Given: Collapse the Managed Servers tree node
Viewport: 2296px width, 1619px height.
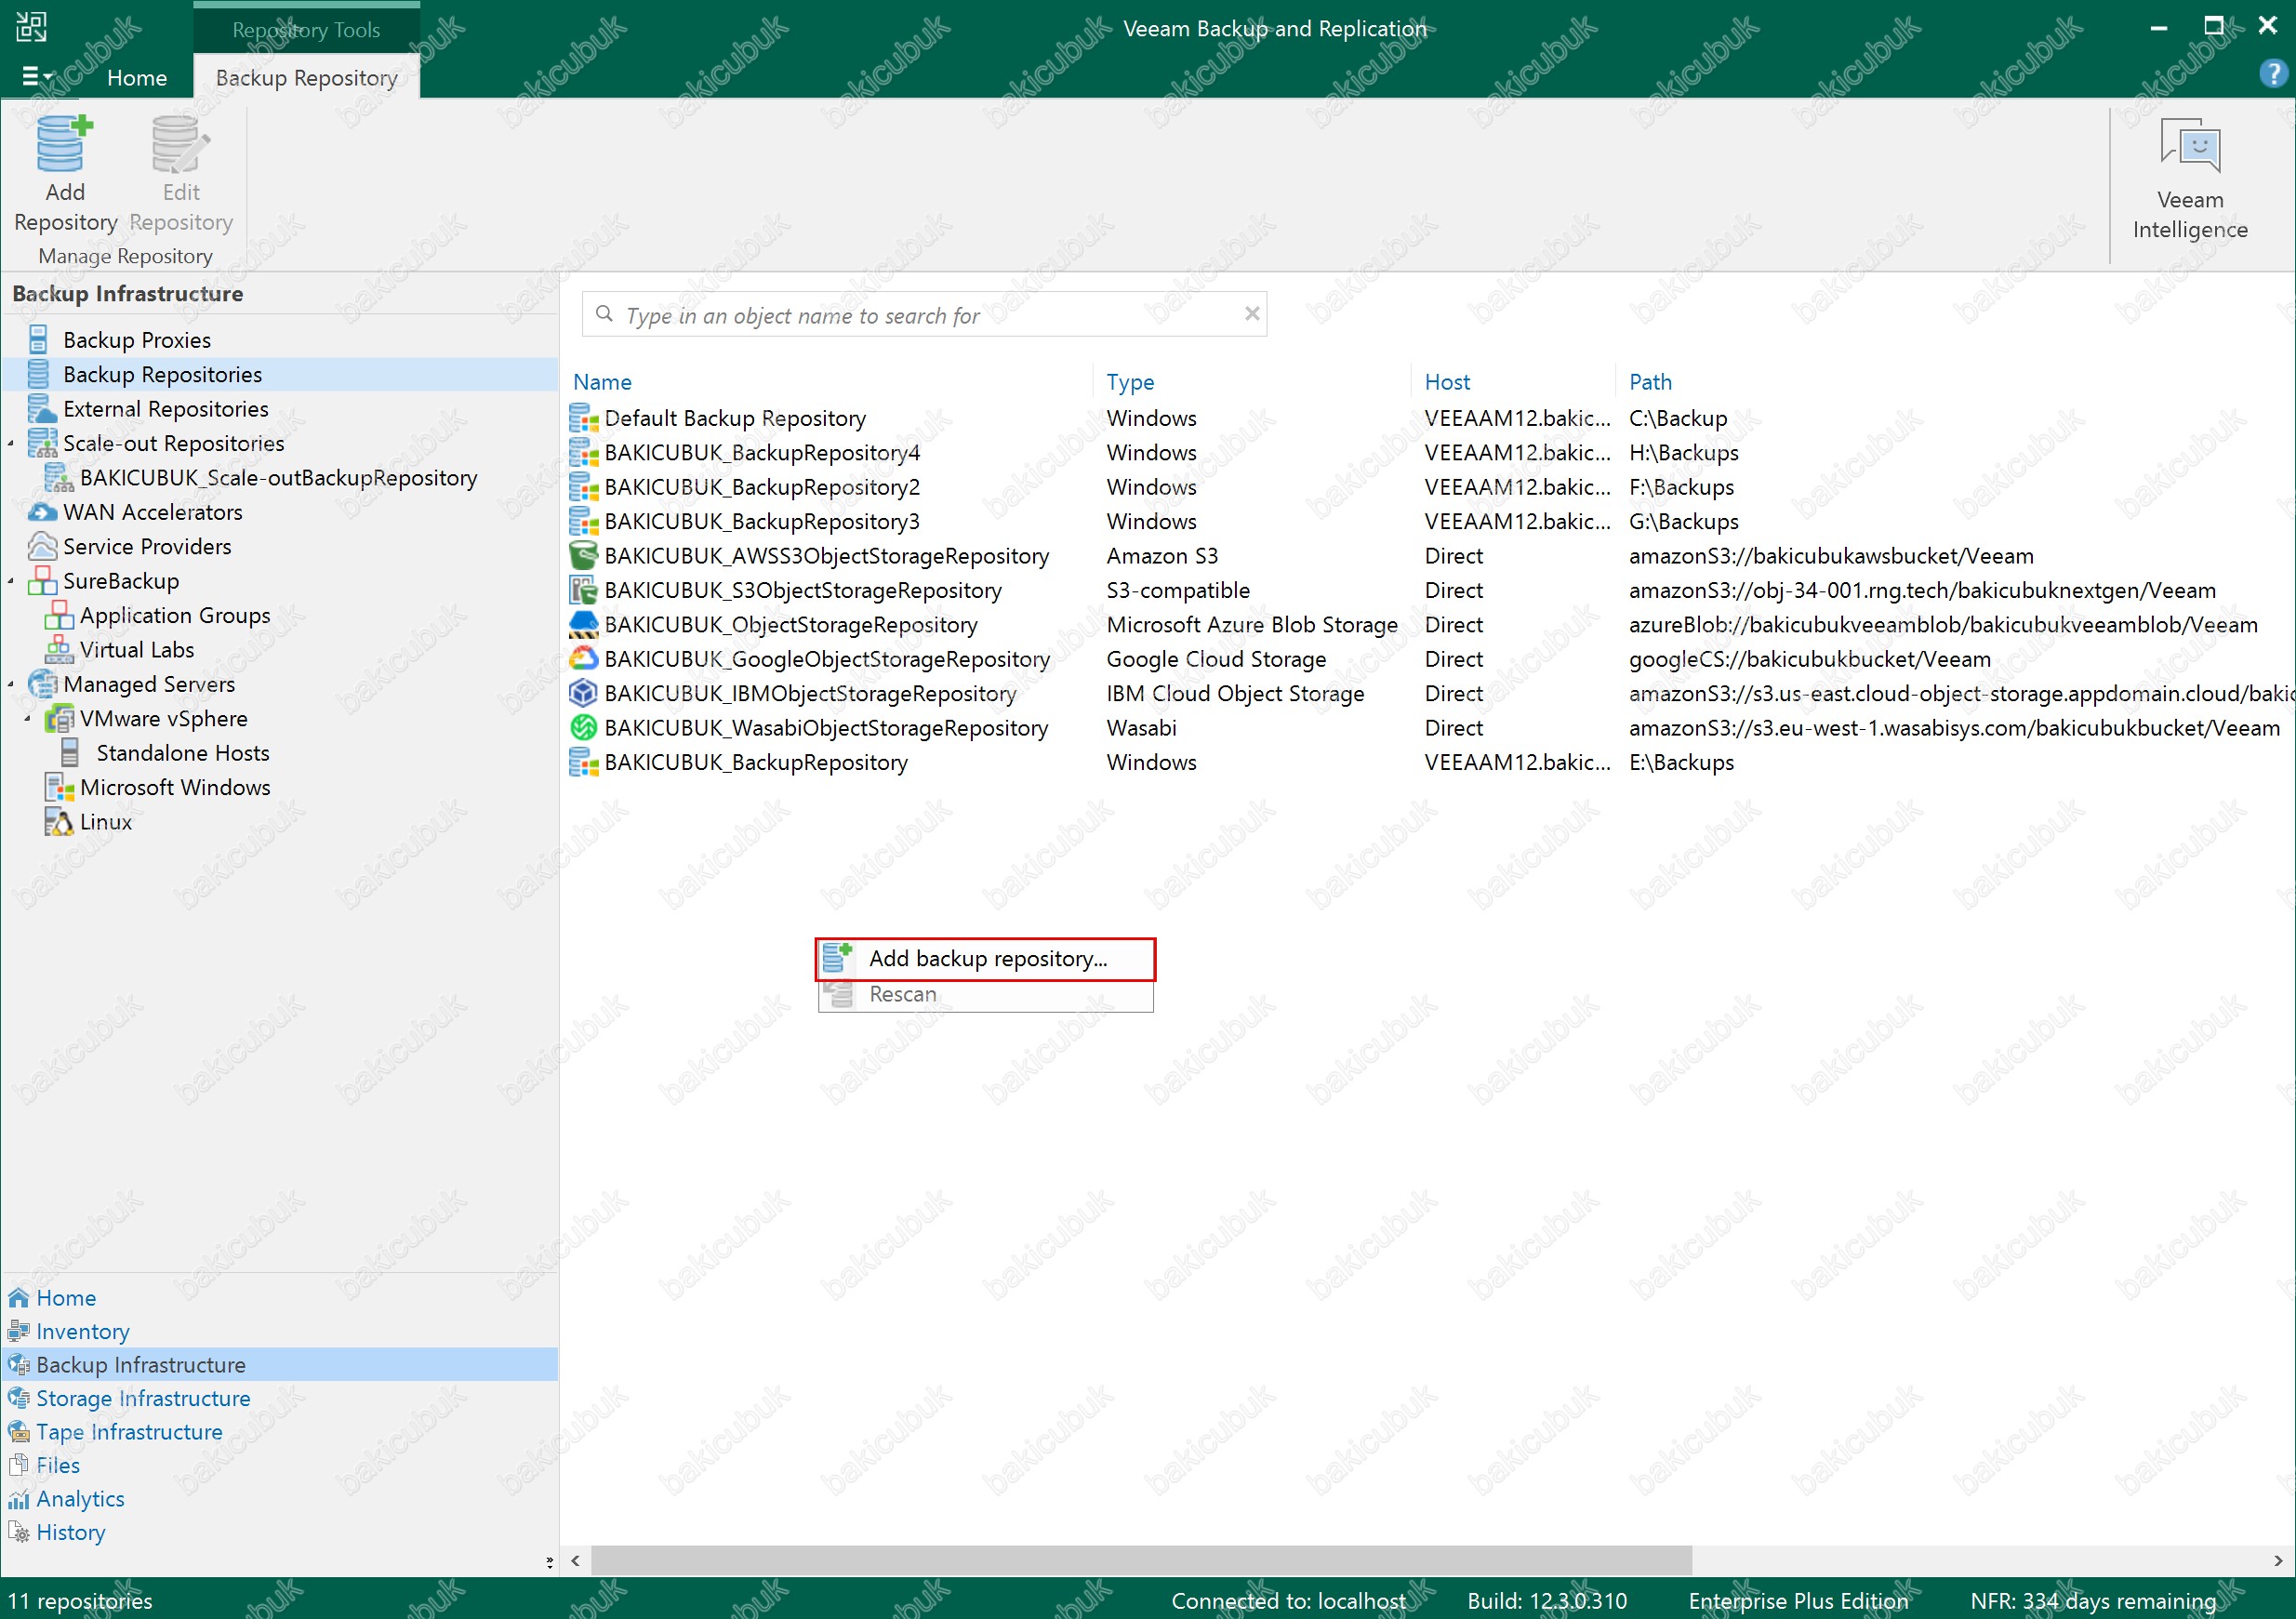Looking at the screenshot, I should 11,684.
